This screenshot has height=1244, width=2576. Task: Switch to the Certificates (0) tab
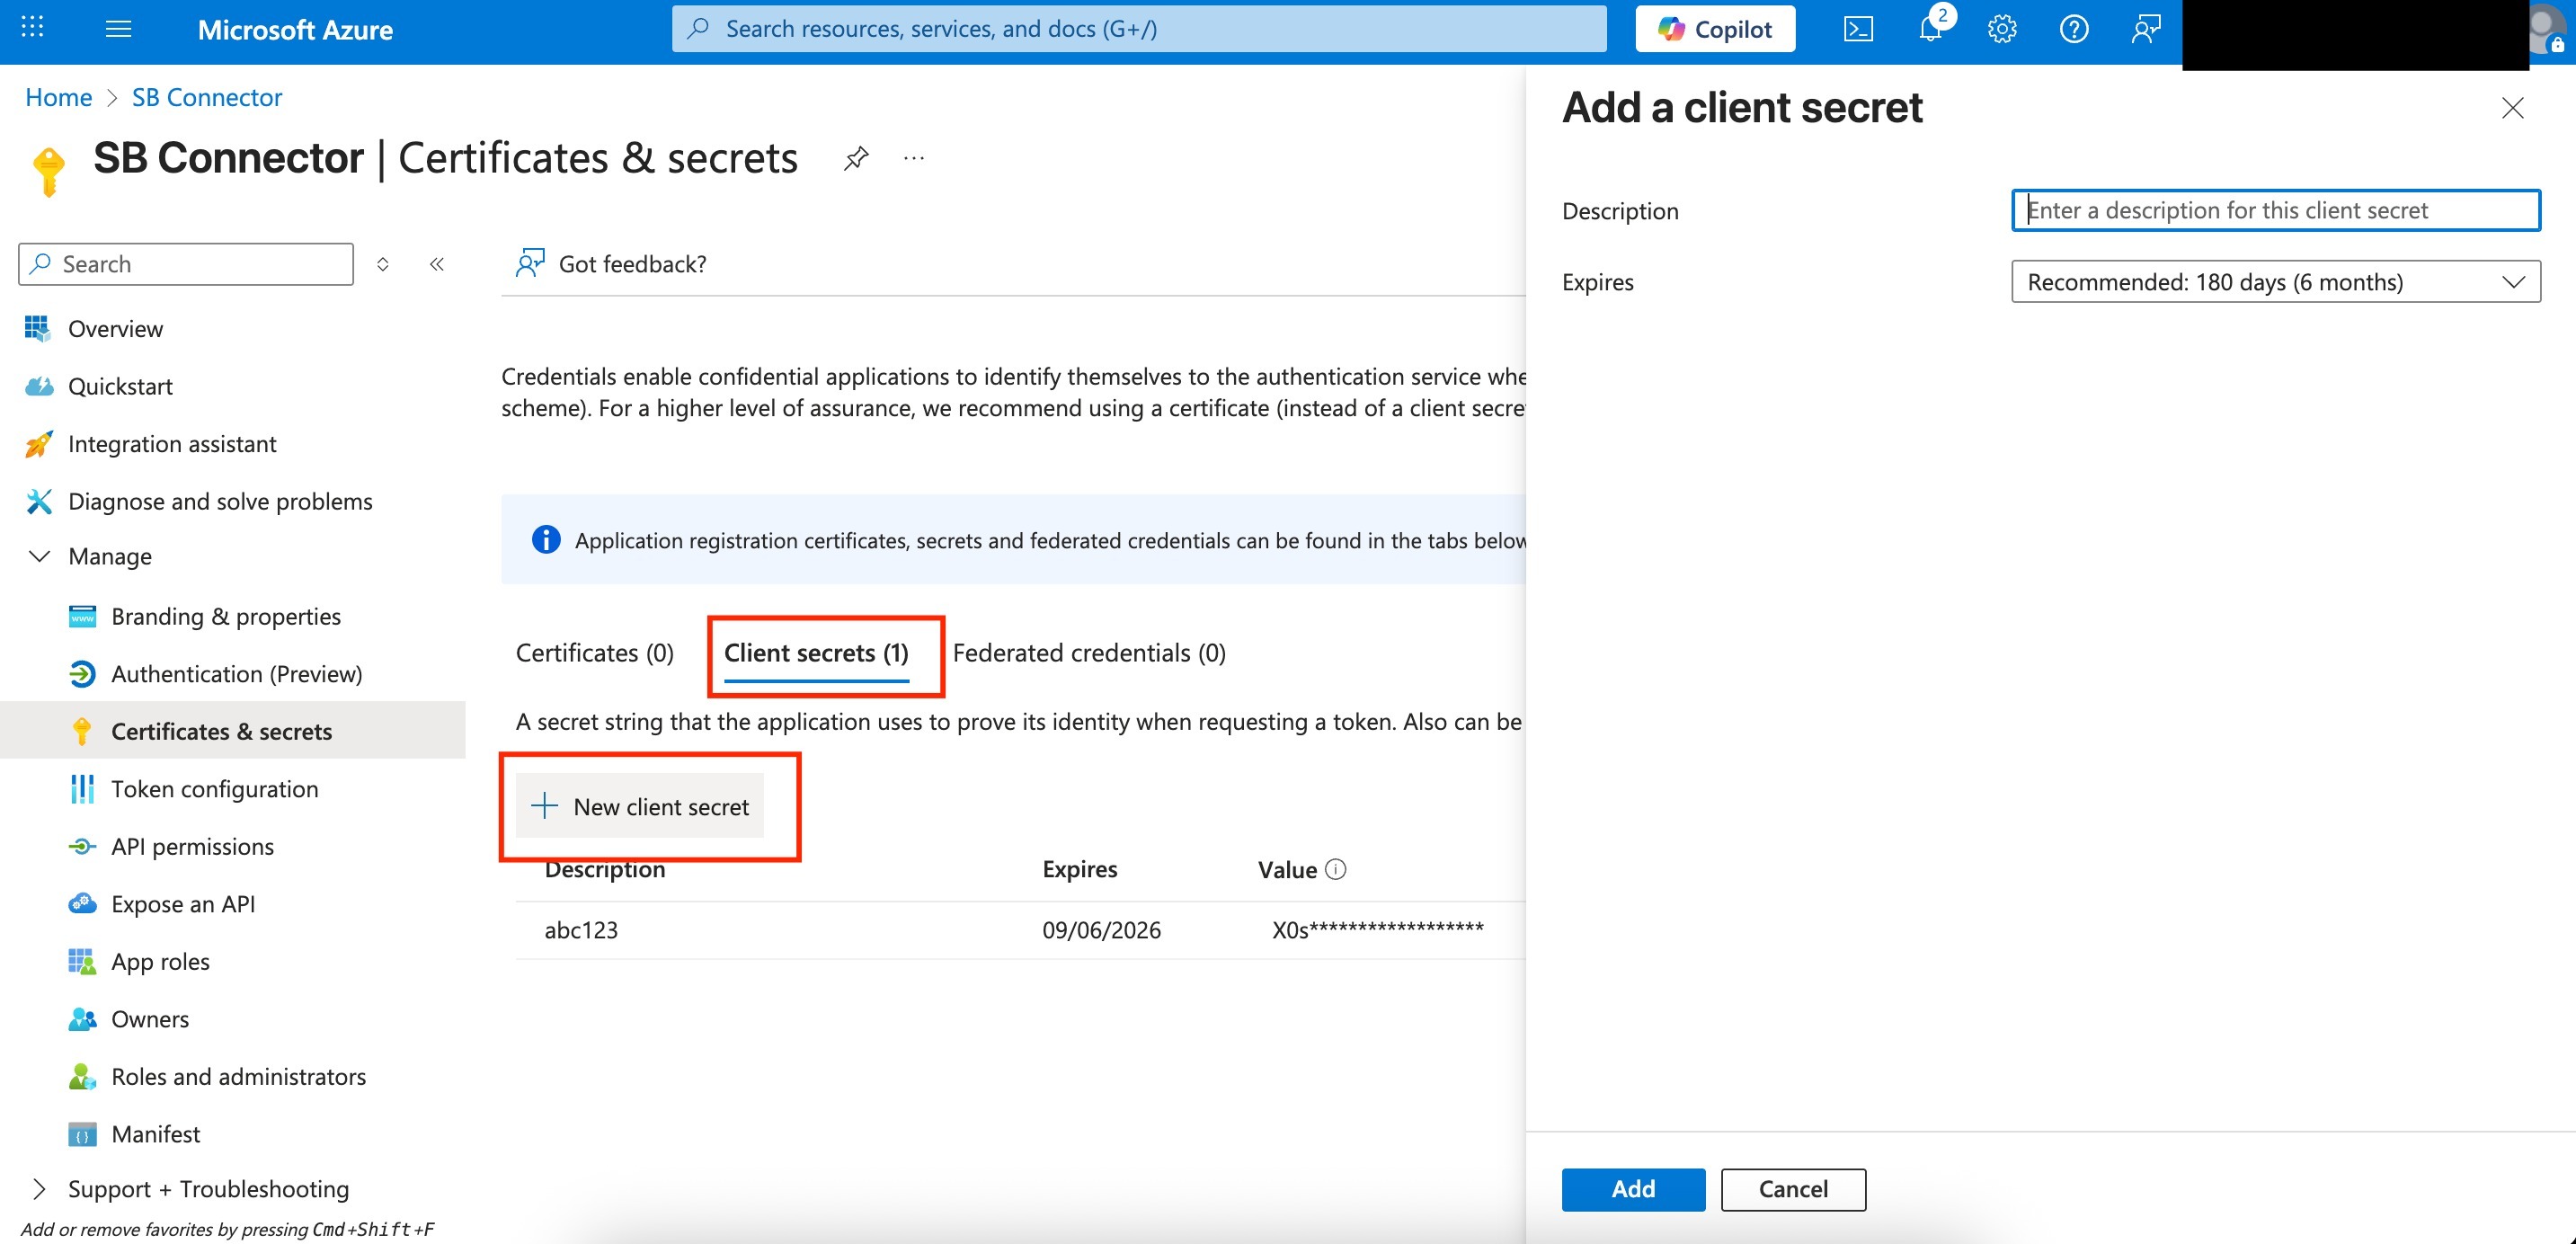tap(594, 653)
